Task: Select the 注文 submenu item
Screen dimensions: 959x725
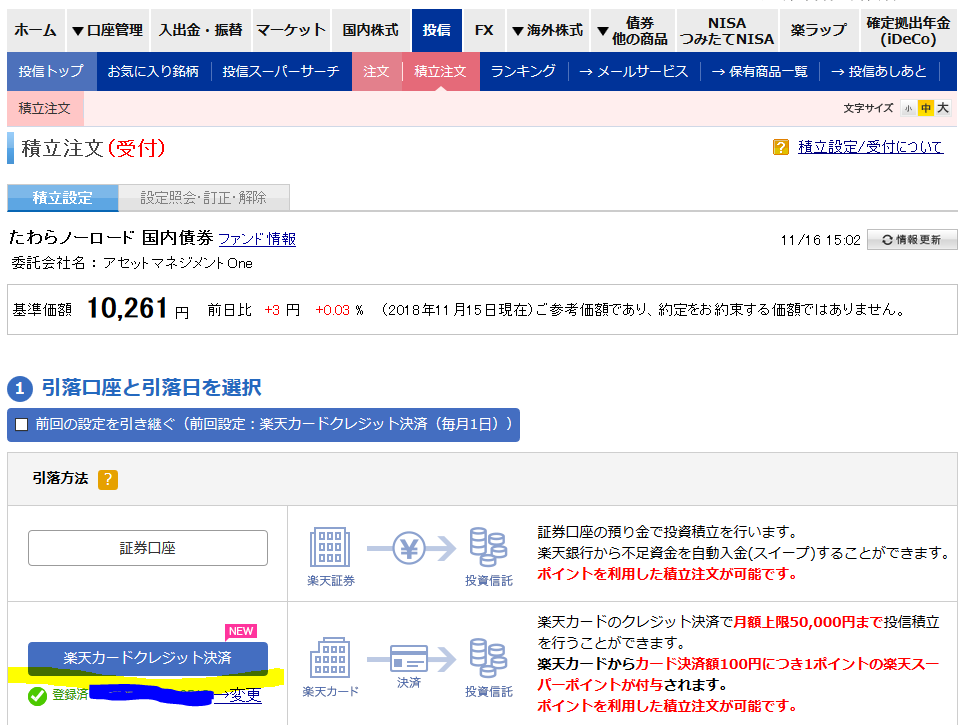Action: (376, 72)
